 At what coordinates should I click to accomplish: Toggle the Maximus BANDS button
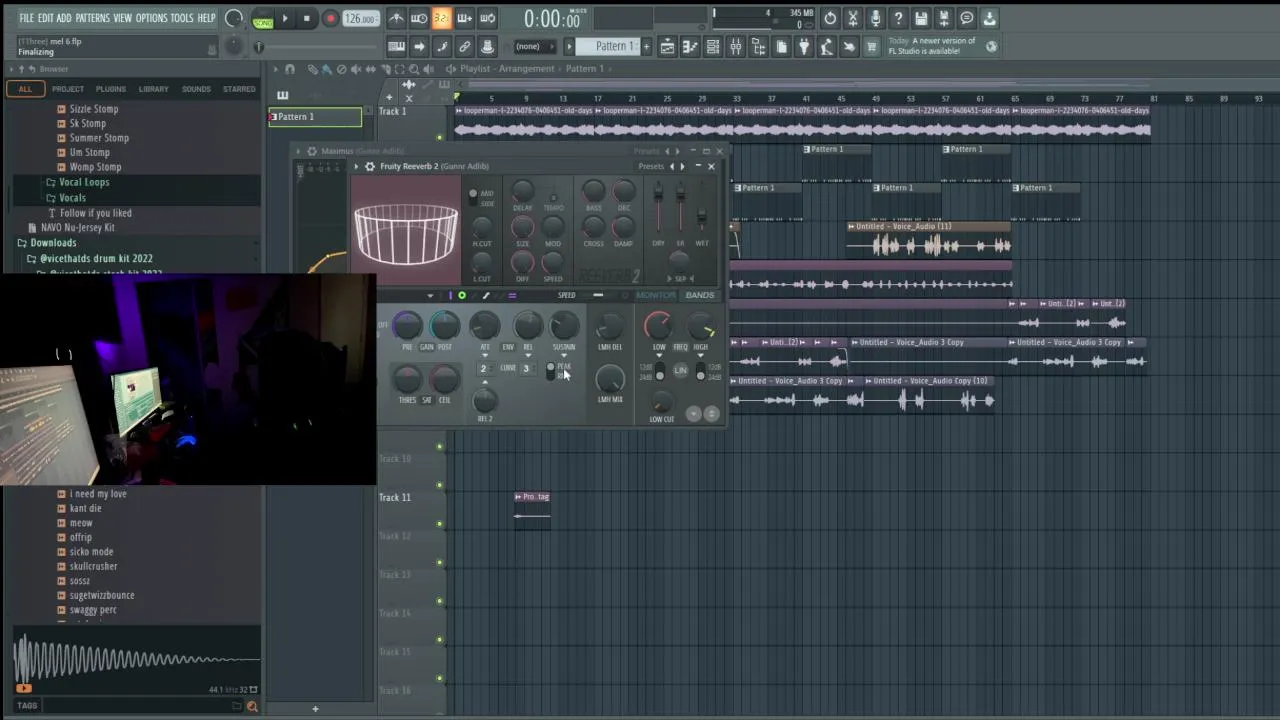click(x=700, y=295)
